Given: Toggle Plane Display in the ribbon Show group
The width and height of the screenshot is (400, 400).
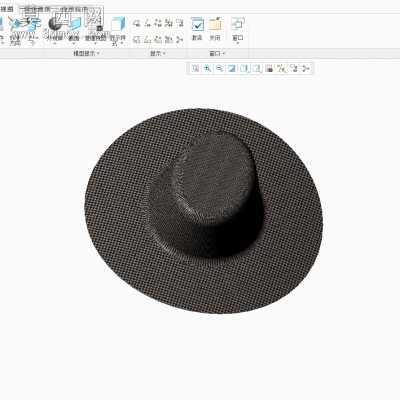Looking at the screenshot, I should coord(136,23).
